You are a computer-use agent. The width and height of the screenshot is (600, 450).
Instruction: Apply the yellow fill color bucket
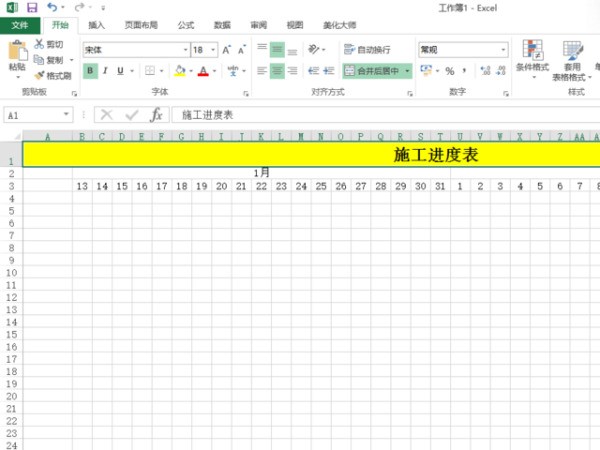[179, 71]
